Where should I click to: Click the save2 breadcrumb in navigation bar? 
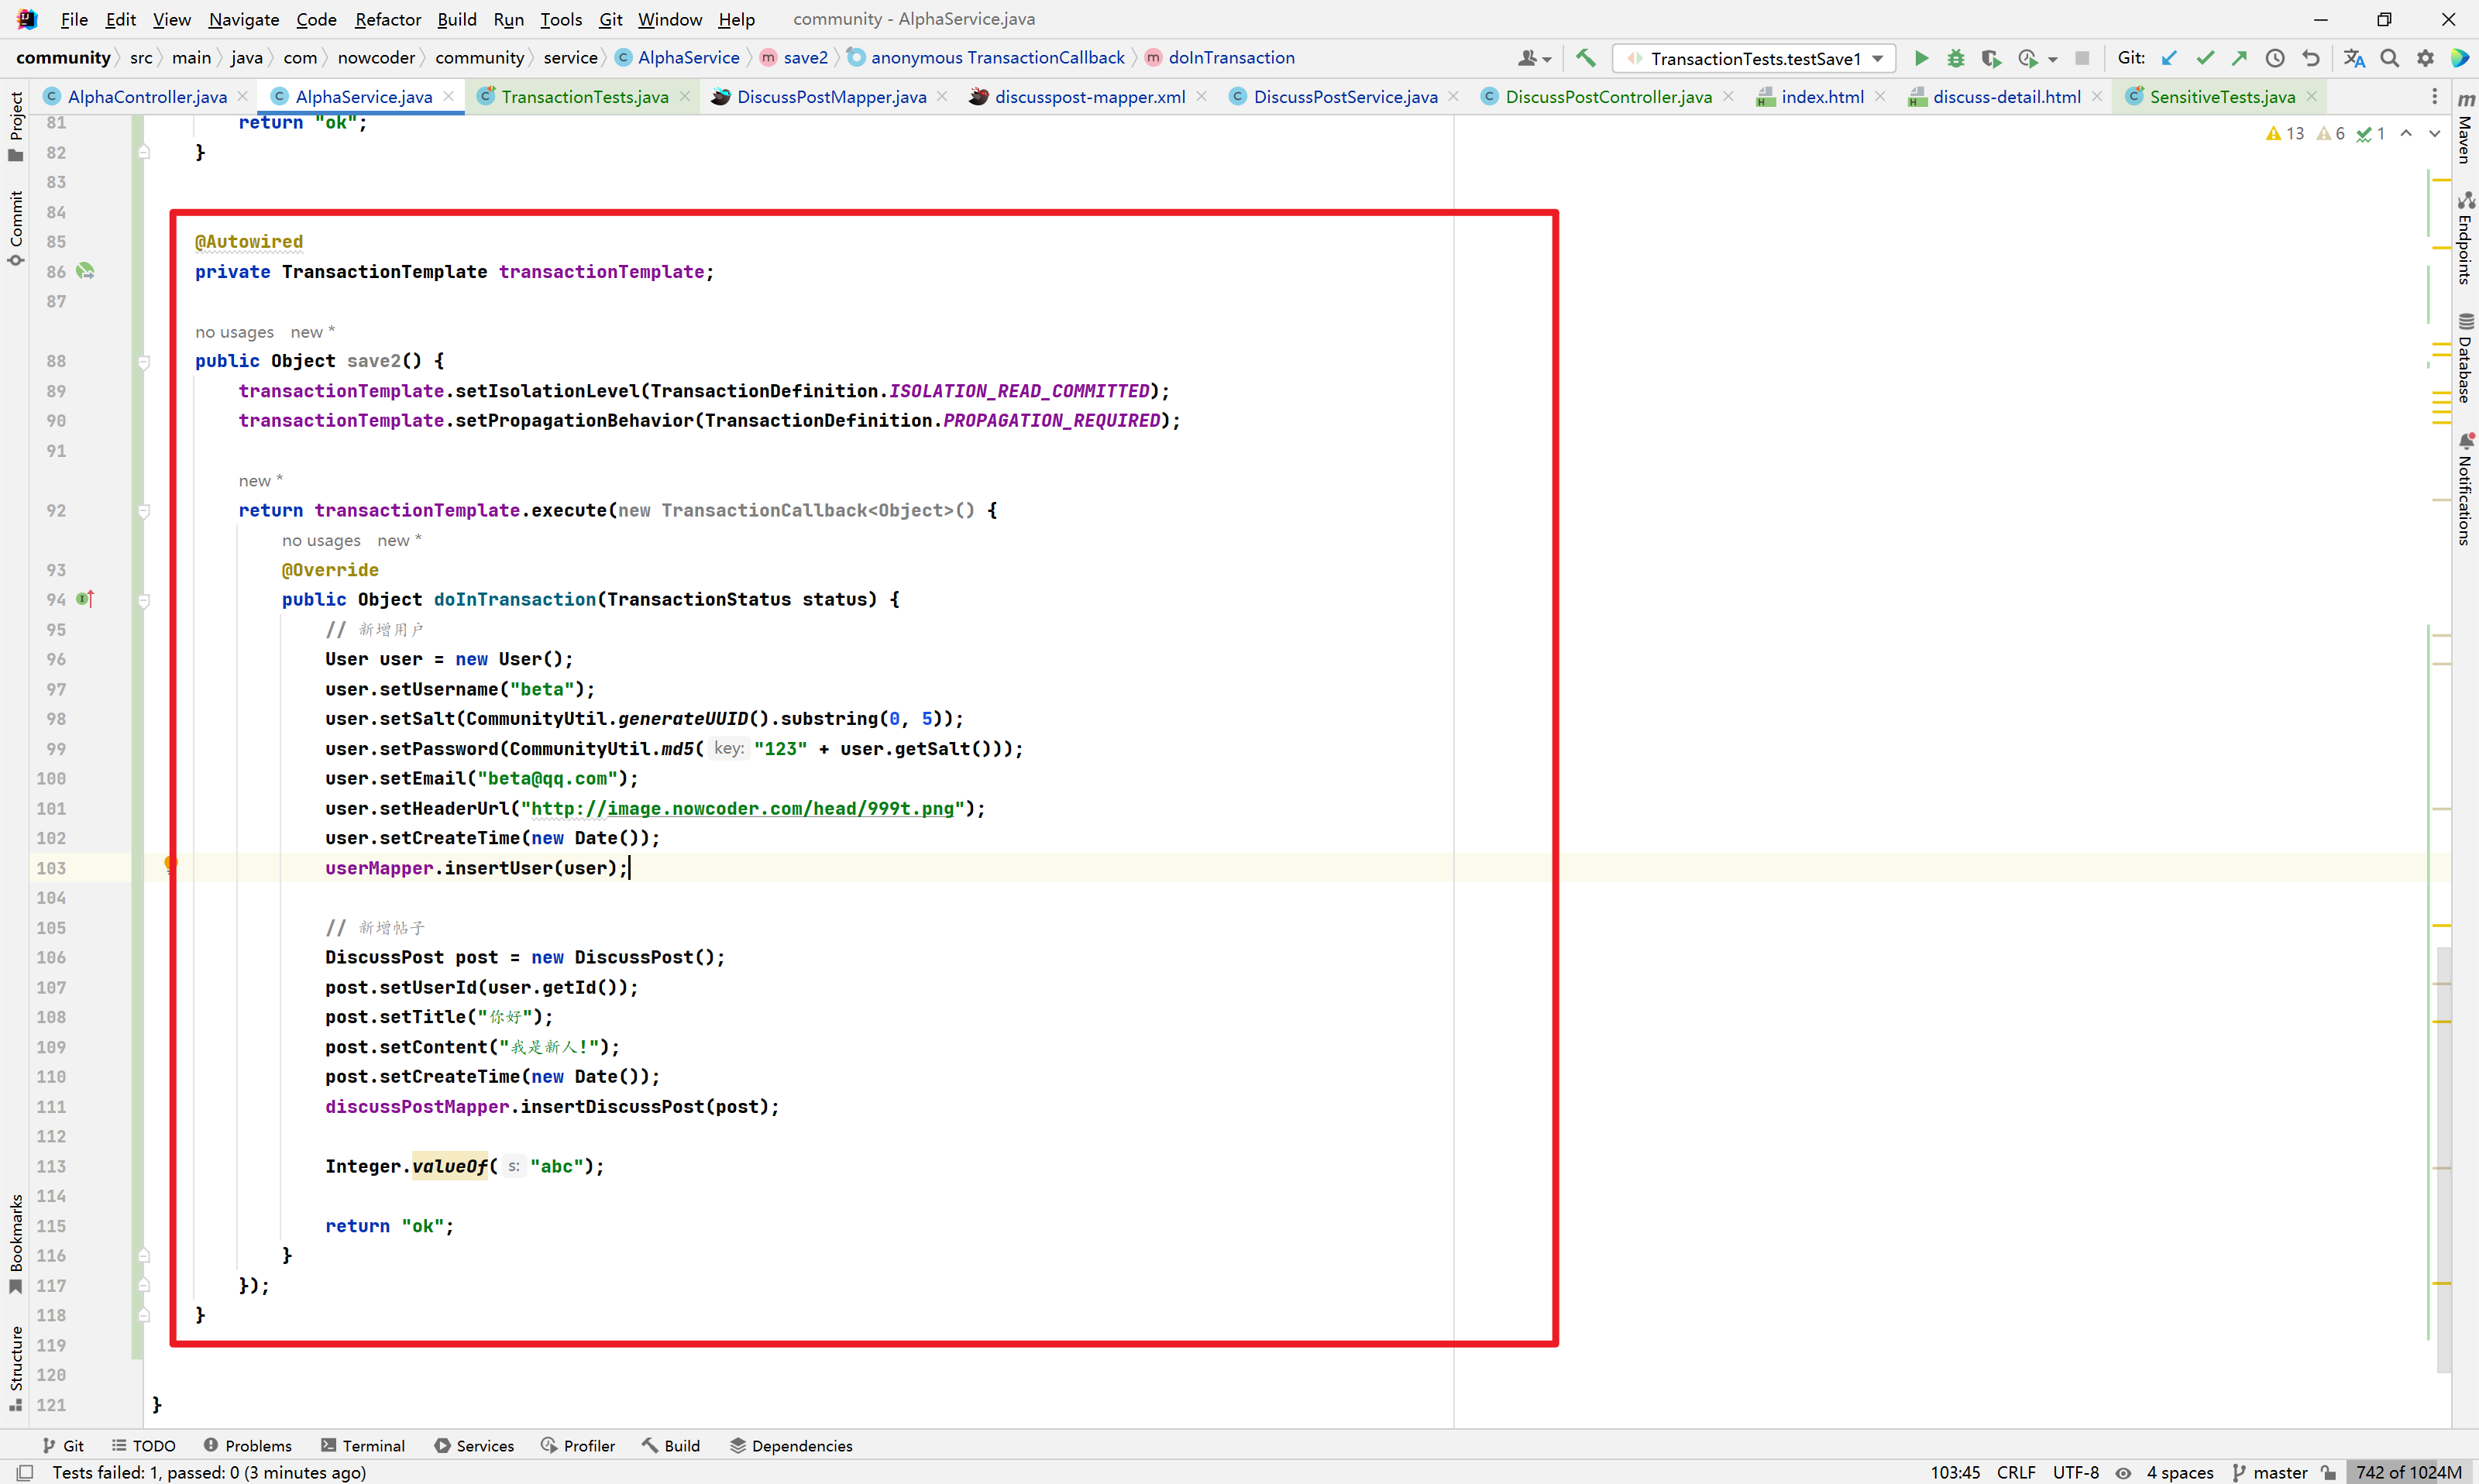coord(794,57)
